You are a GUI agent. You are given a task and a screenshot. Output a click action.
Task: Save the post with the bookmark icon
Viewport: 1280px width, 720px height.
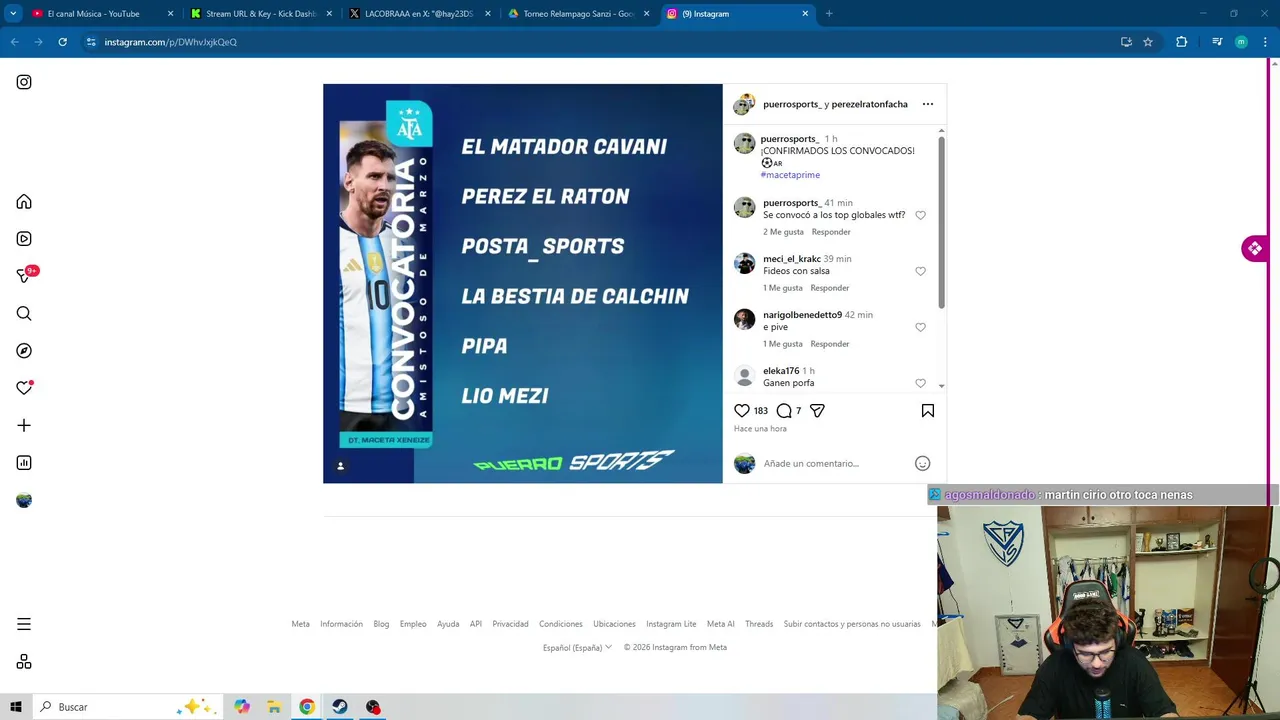[x=928, y=411]
